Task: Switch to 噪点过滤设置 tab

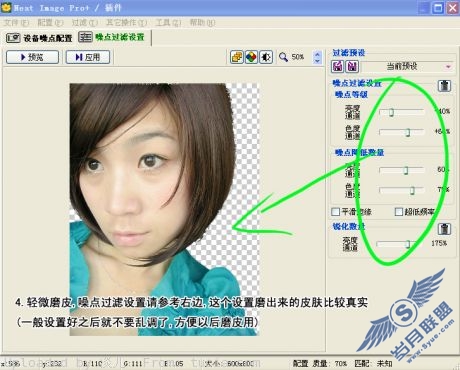Action: click(112, 37)
